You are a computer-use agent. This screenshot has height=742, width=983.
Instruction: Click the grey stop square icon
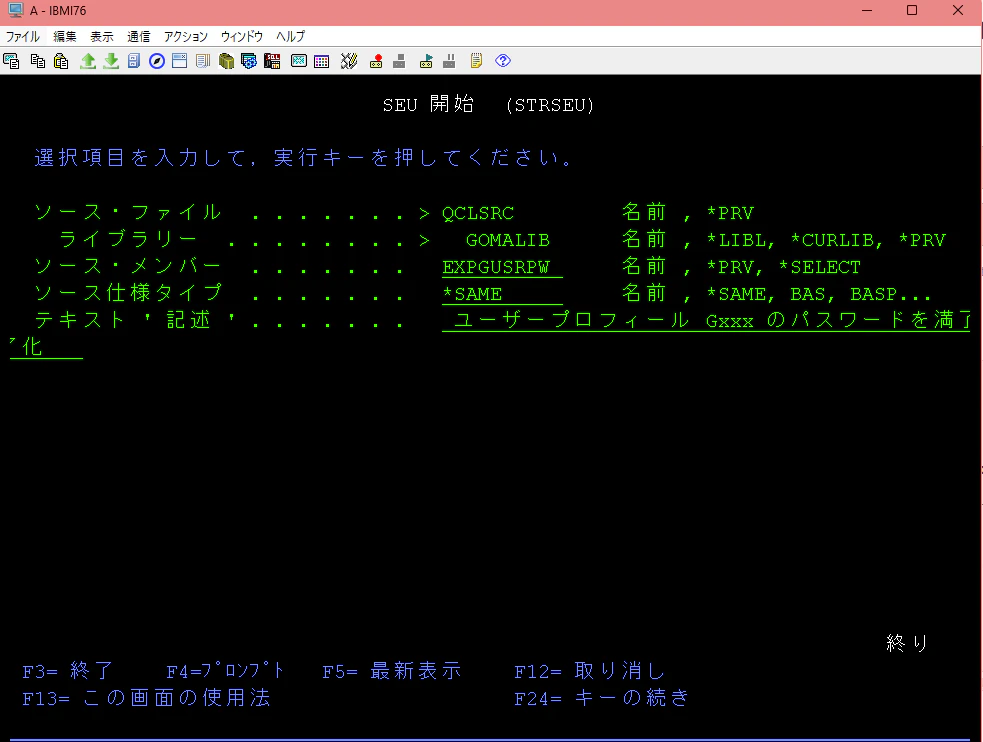tap(399, 61)
